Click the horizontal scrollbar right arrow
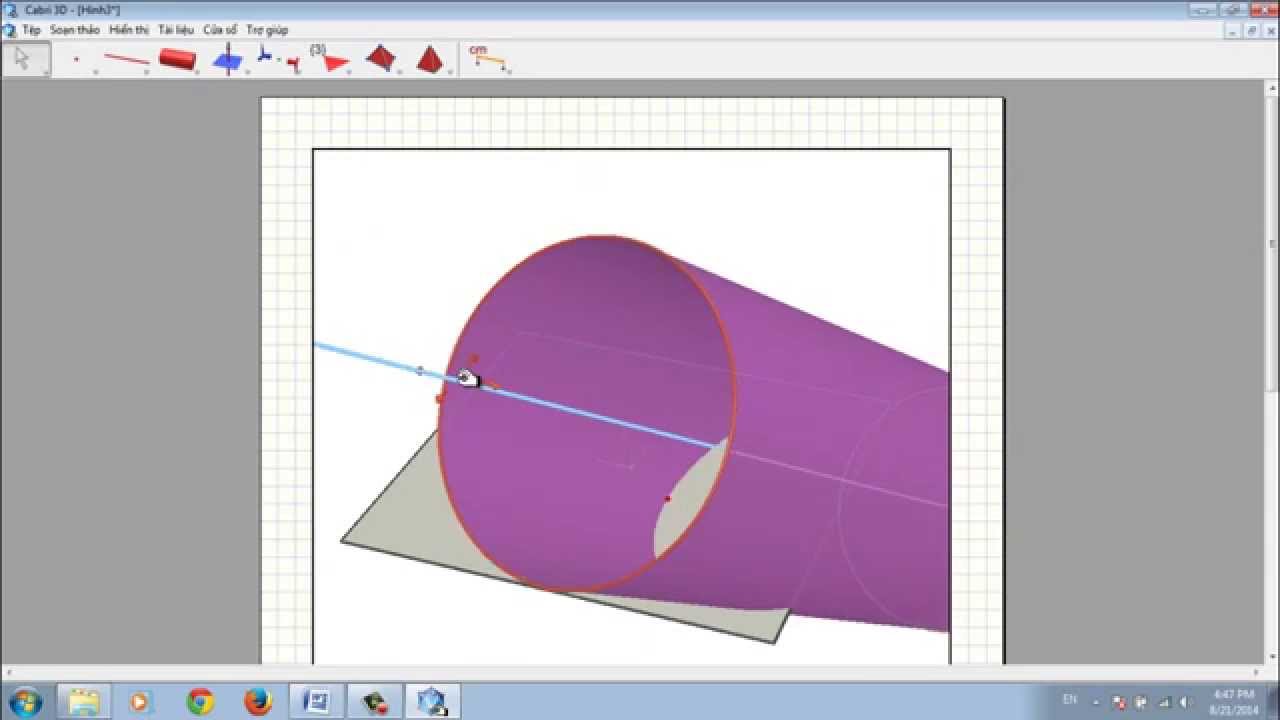1280x720 pixels. click(x=1258, y=672)
